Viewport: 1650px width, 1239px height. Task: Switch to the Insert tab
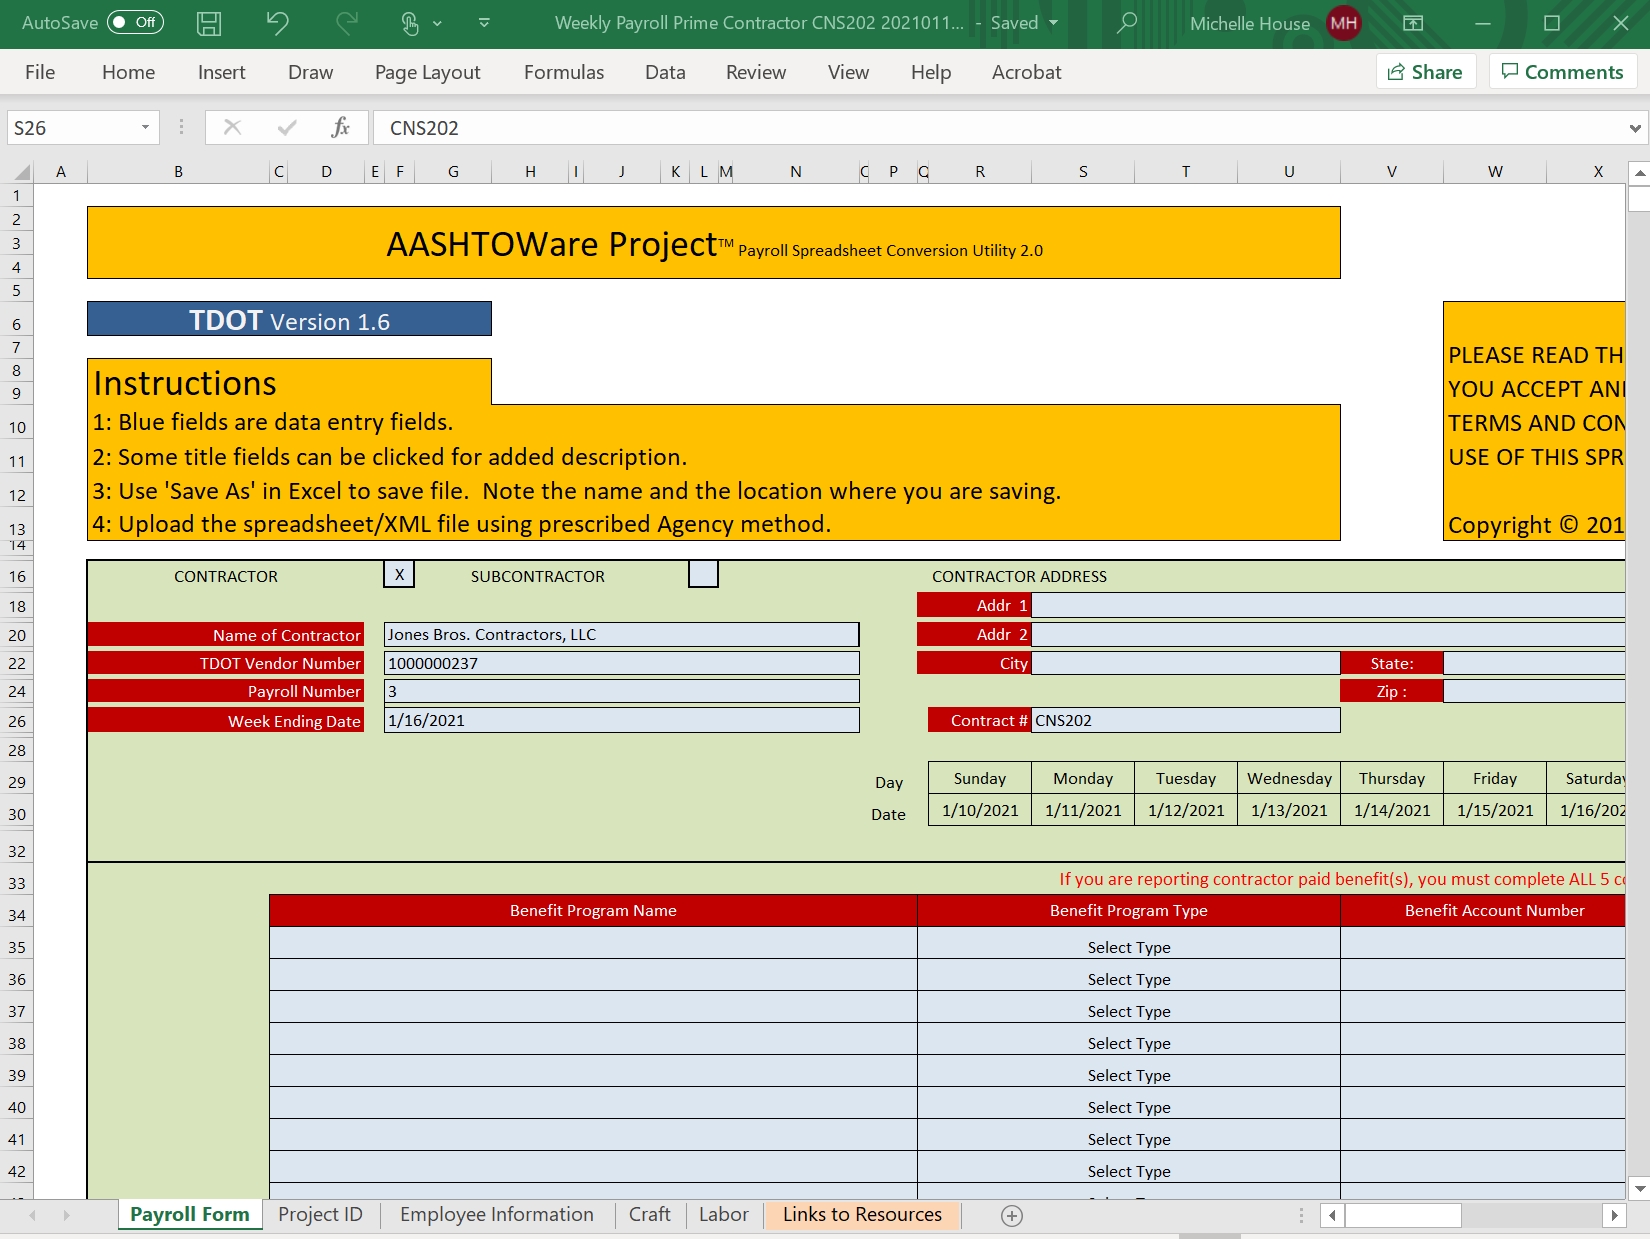pos(221,72)
